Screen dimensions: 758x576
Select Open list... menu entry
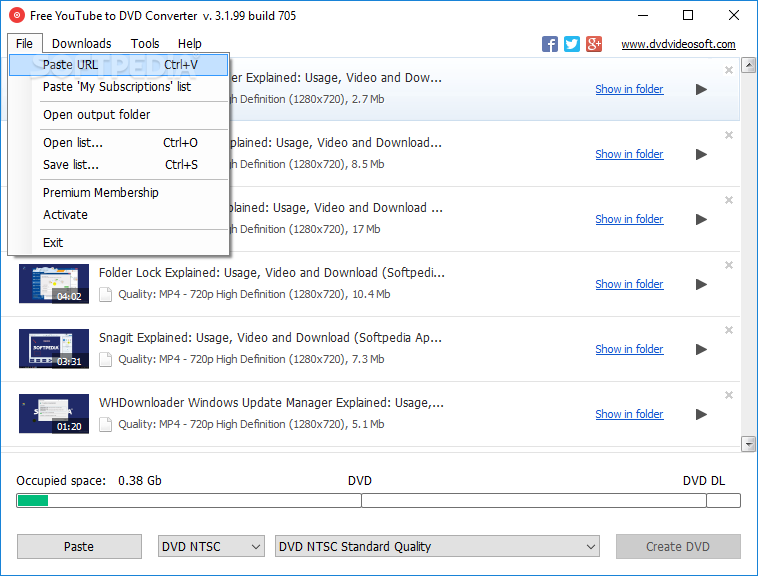click(118, 143)
